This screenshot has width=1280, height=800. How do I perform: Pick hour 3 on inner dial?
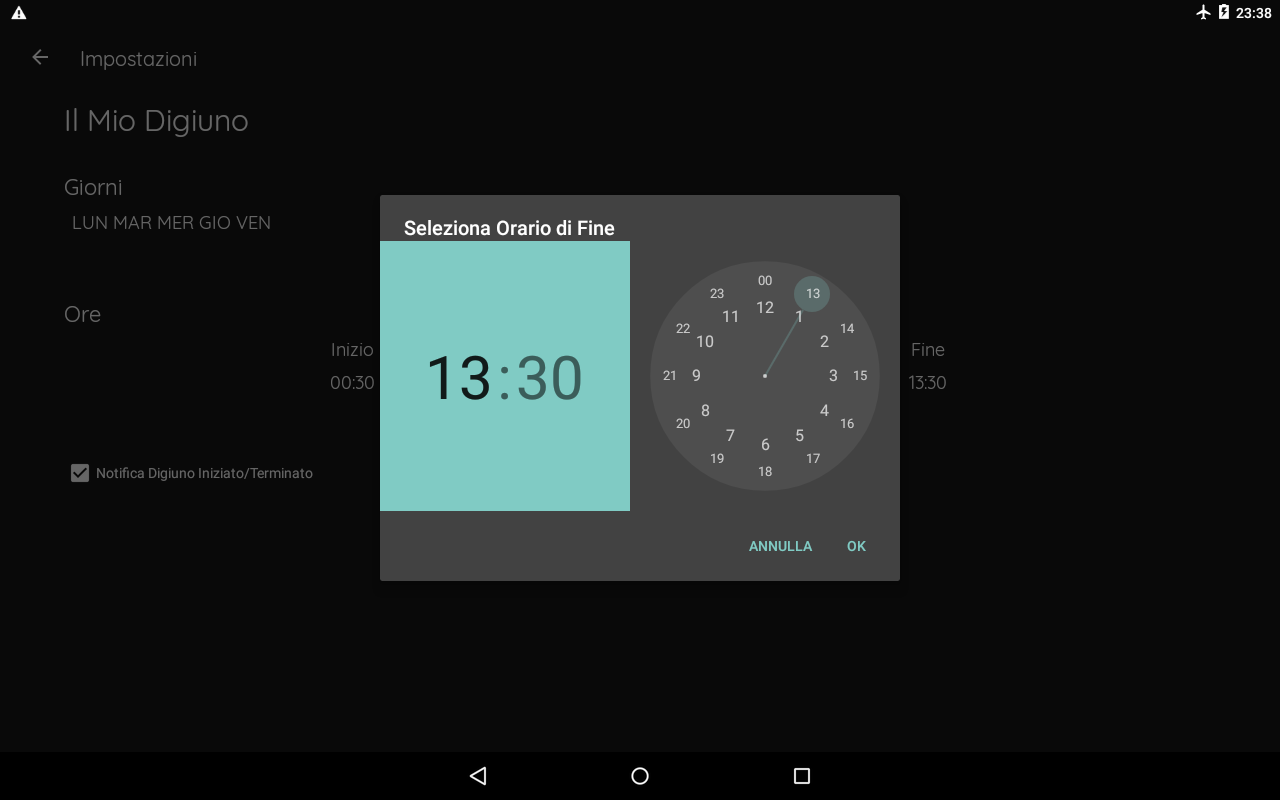pos(833,376)
